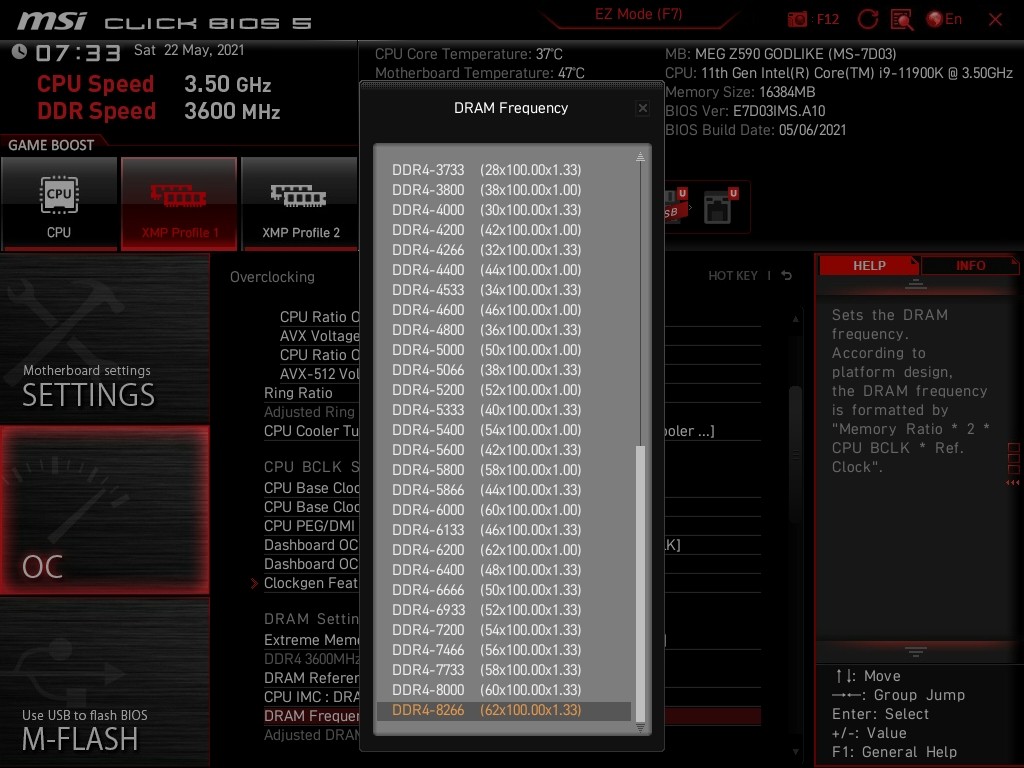Close the DRAM Frequency popup
This screenshot has width=1024, height=768.
click(643, 108)
